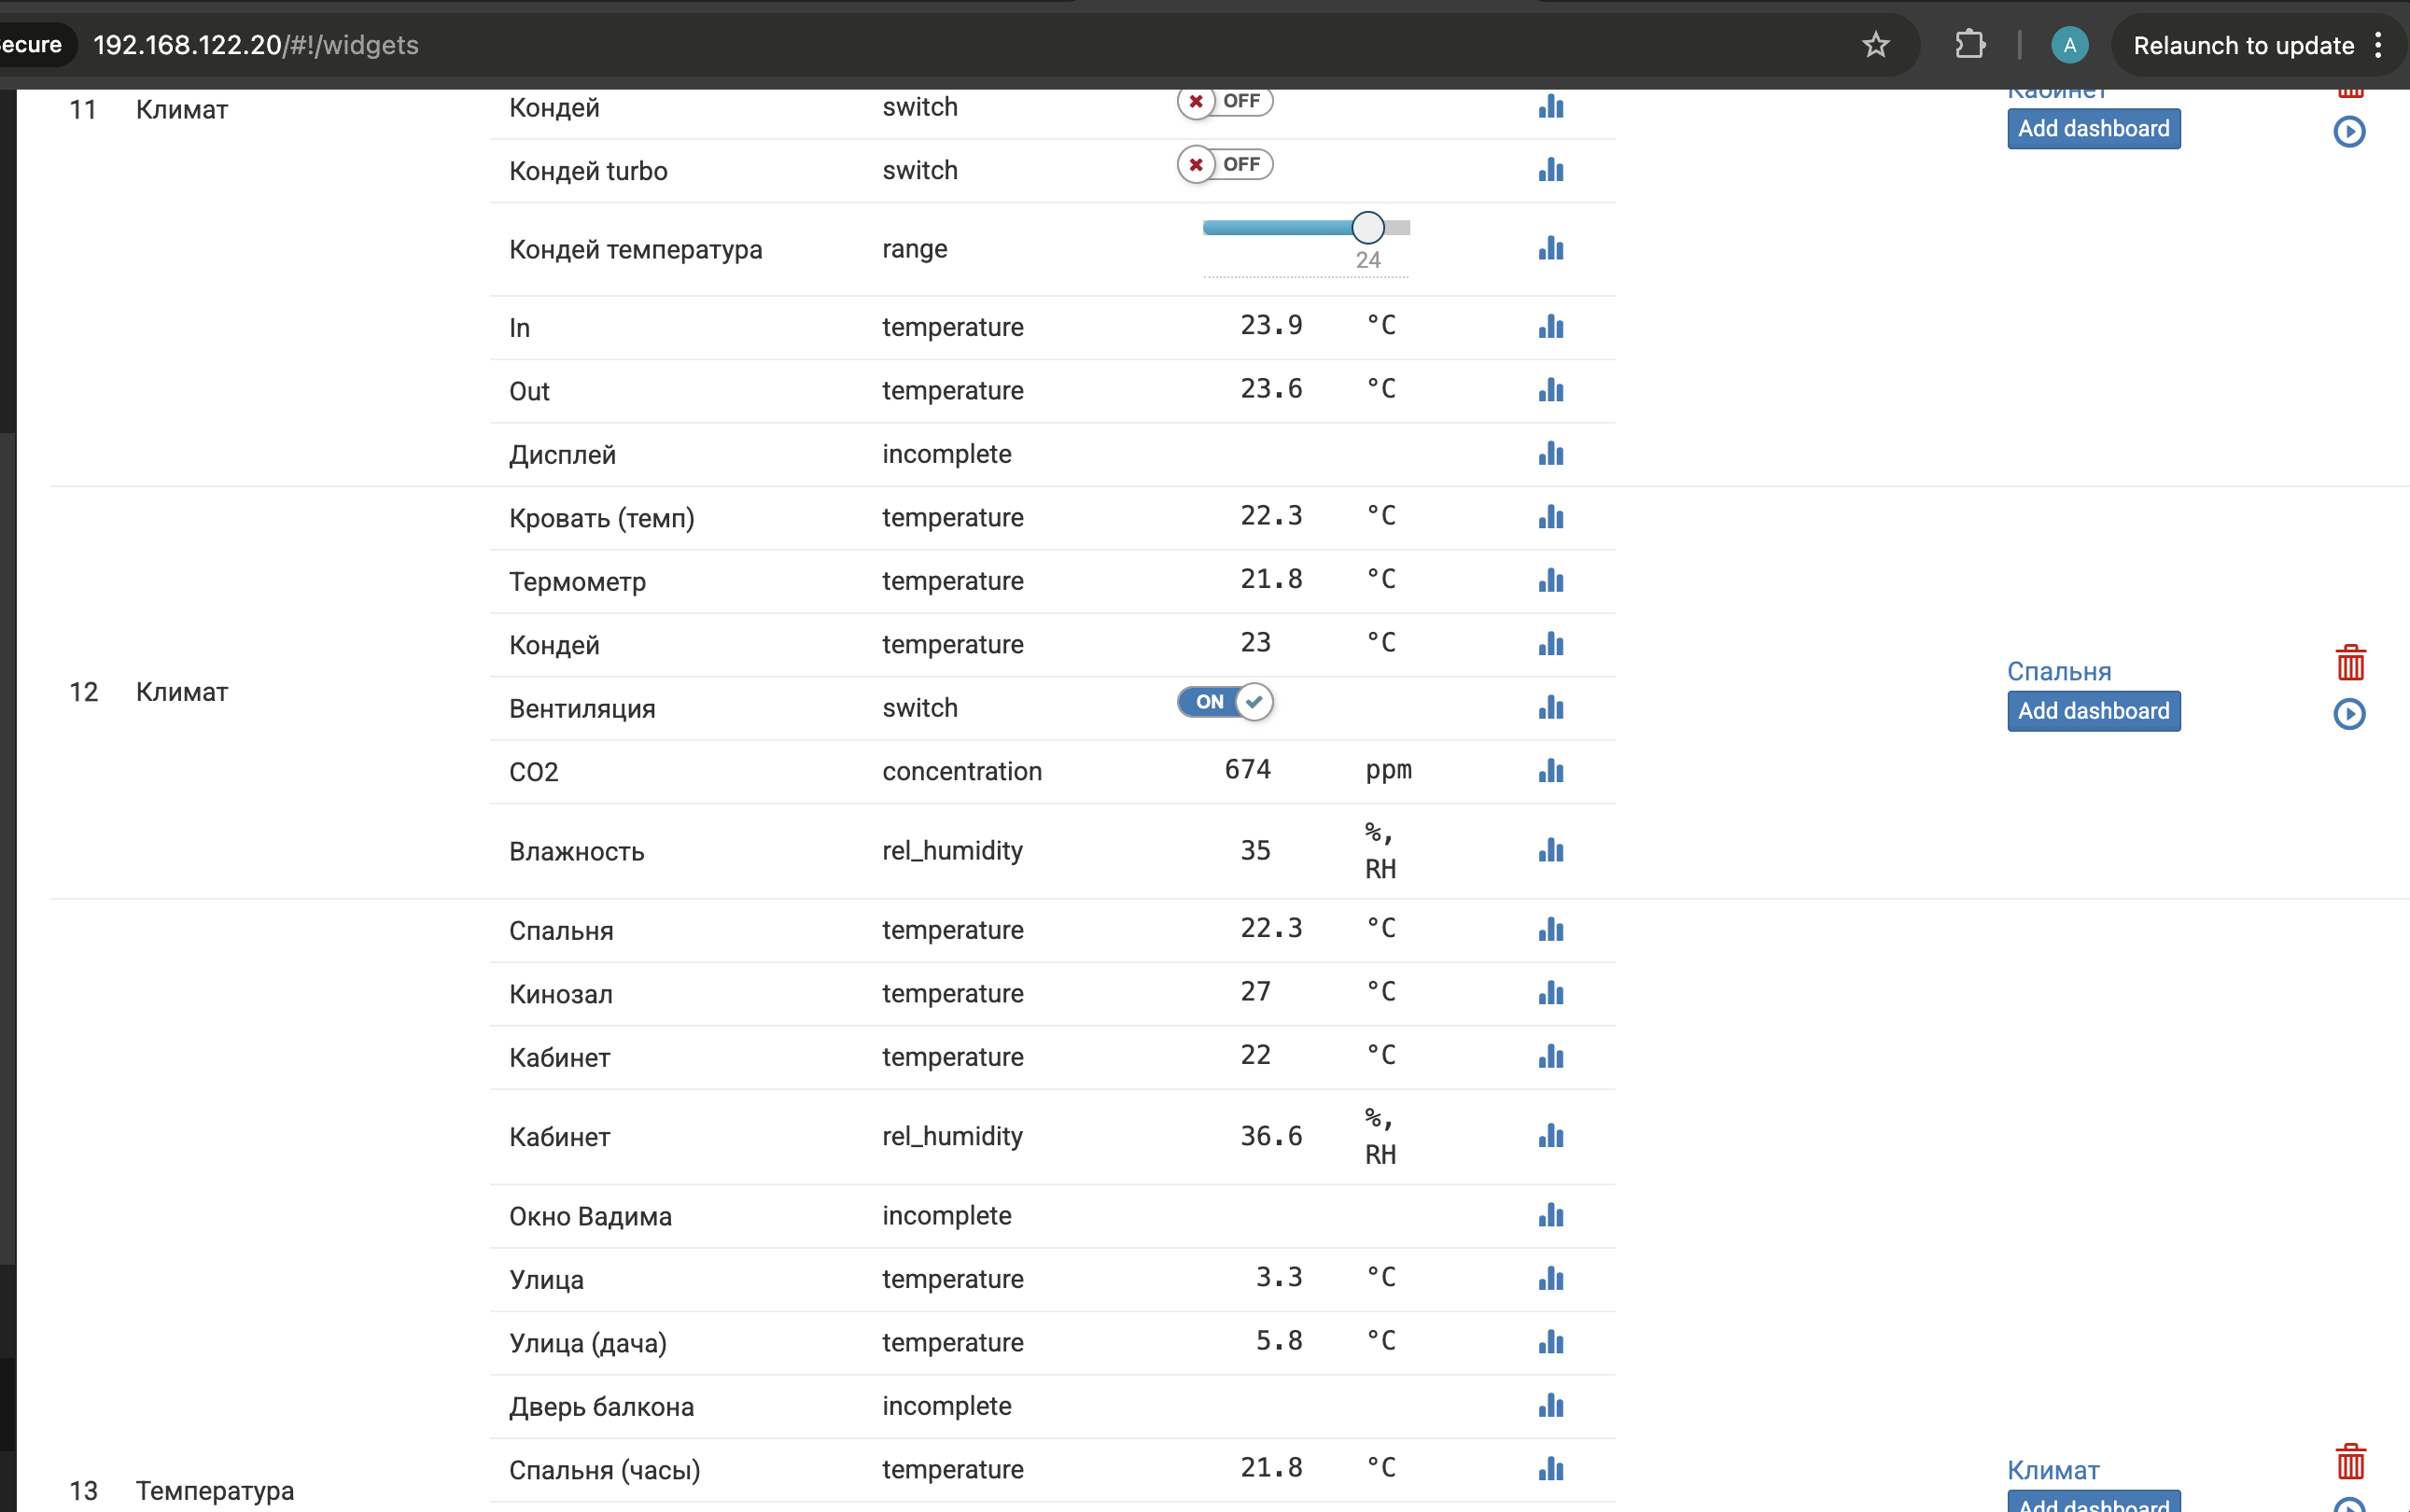Open browser extensions puzzle icon
The height and width of the screenshot is (1512, 2410).
pyautogui.click(x=1969, y=45)
